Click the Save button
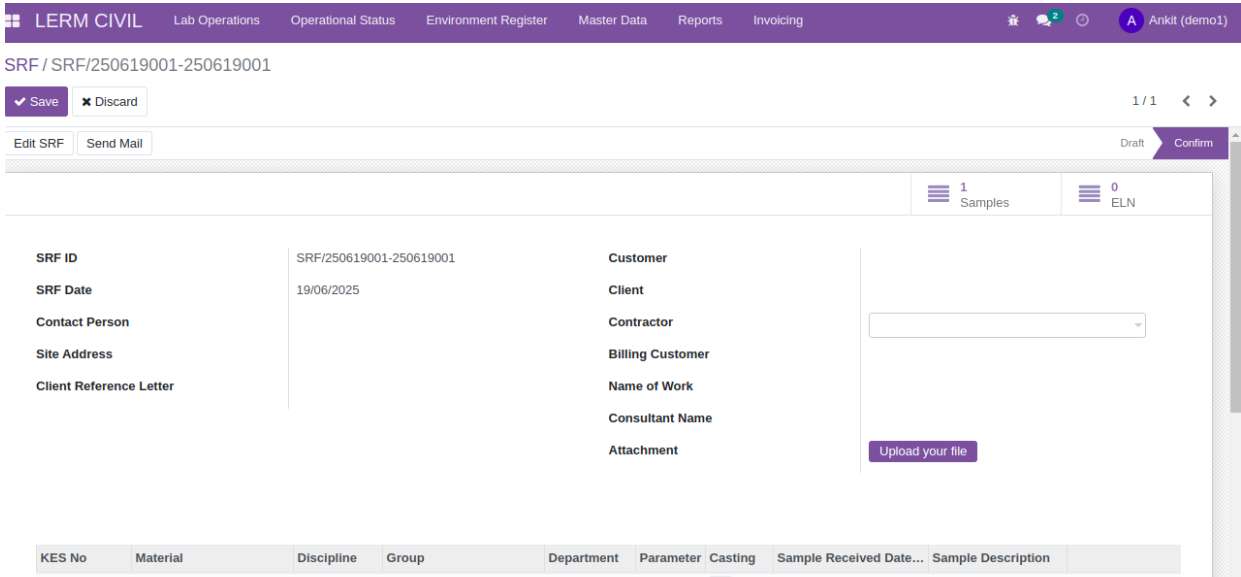1241x577 pixels. (x=36, y=102)
